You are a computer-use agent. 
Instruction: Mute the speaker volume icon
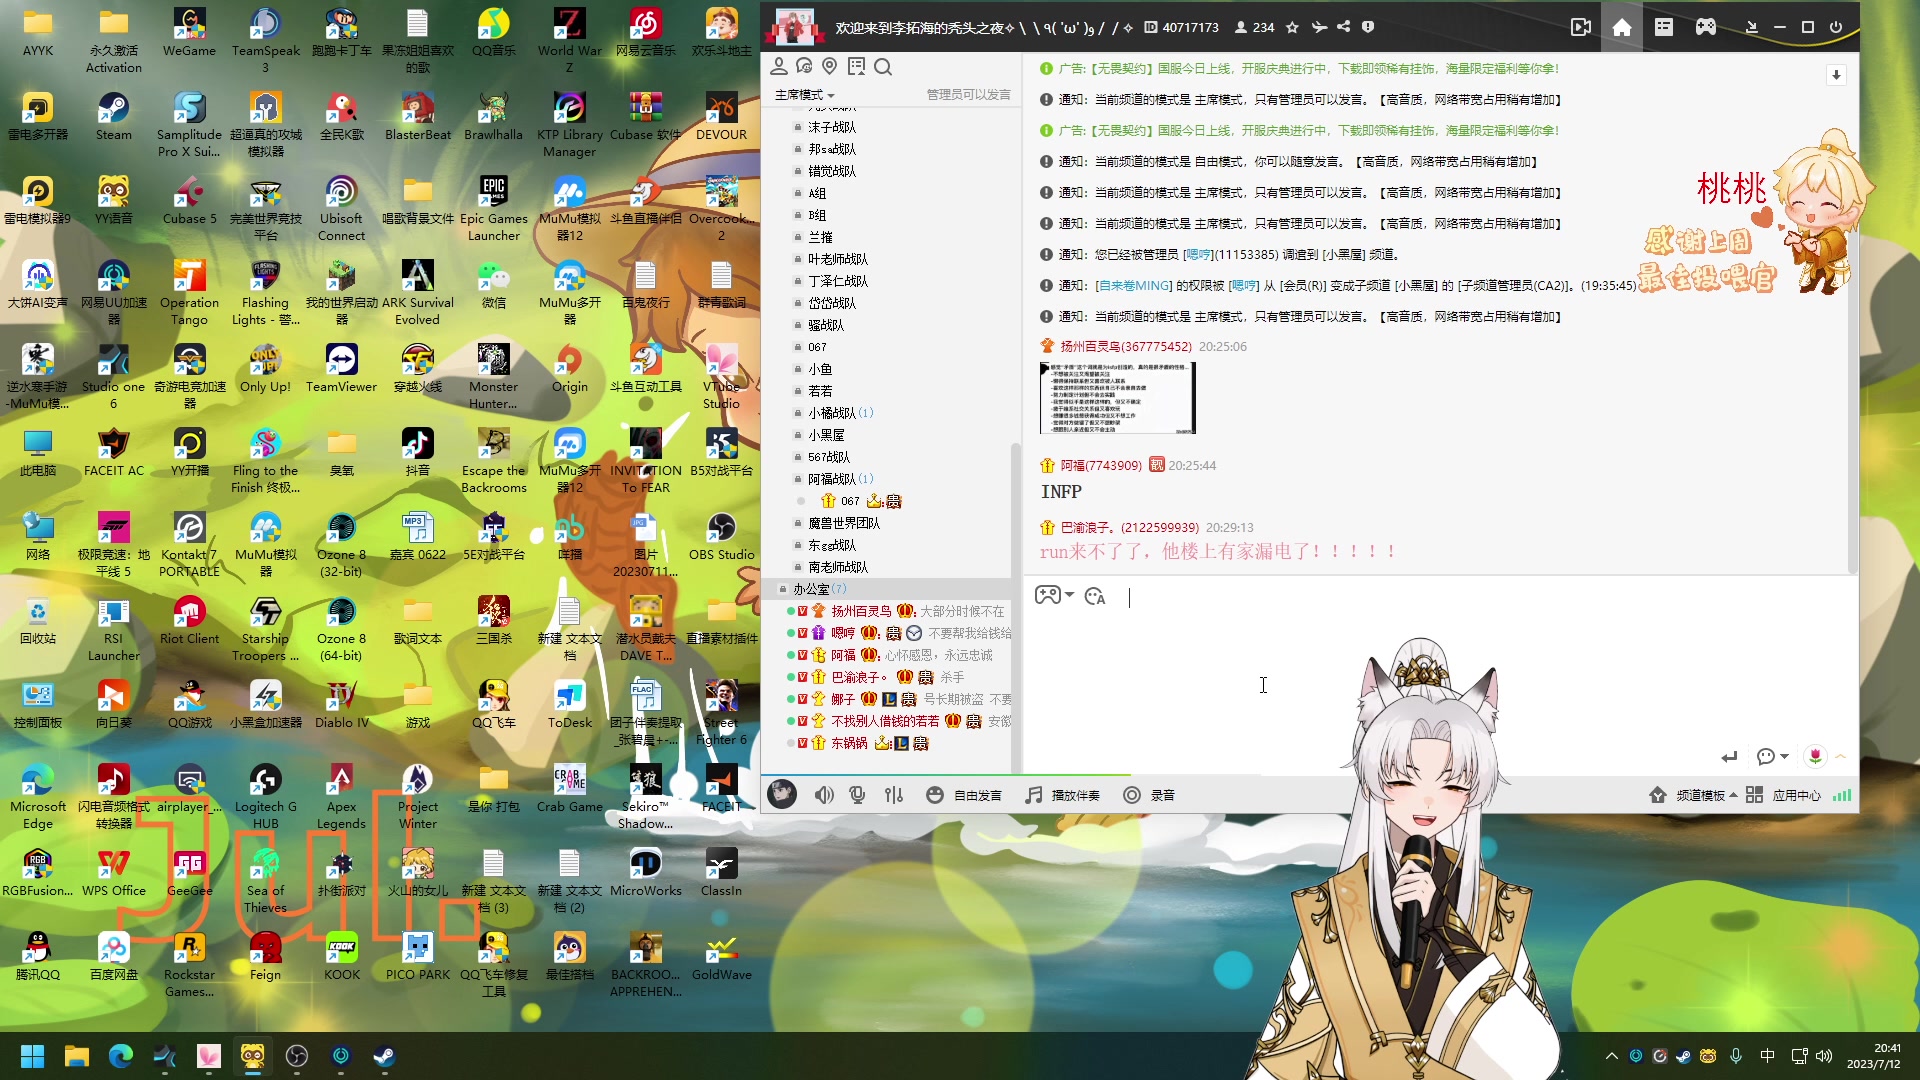pos(824,795)
